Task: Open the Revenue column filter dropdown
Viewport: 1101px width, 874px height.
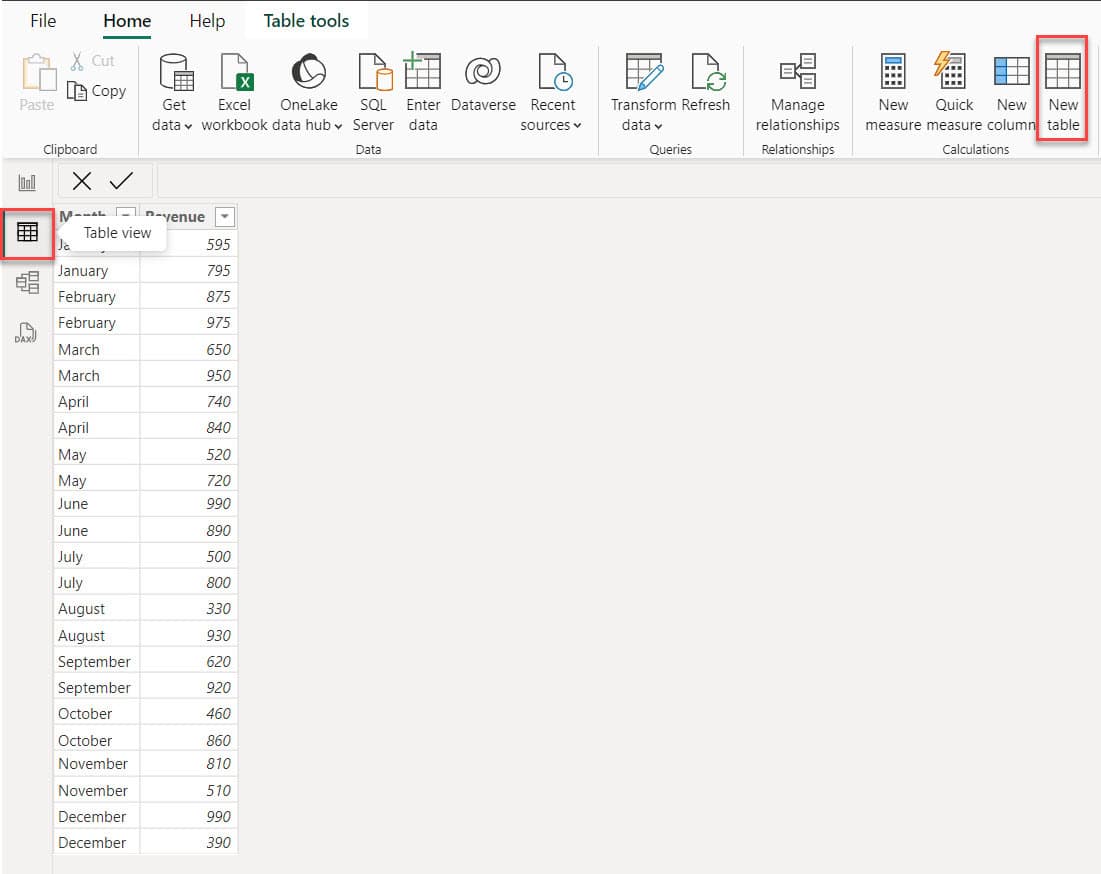Action: coord(225,217)
